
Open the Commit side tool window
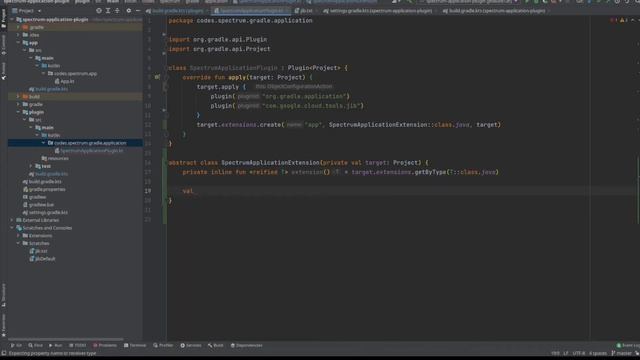pyautogui.click(x=4, y=45)
